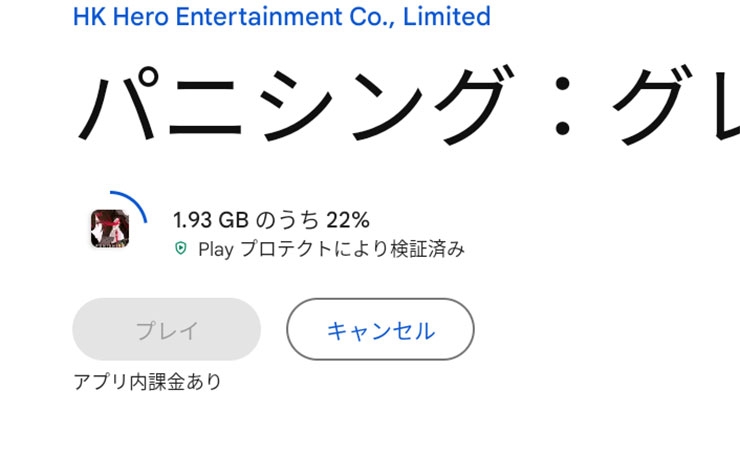Click the truncated グレ title portion
Screen dimensions: 740x455
point(676,105)
